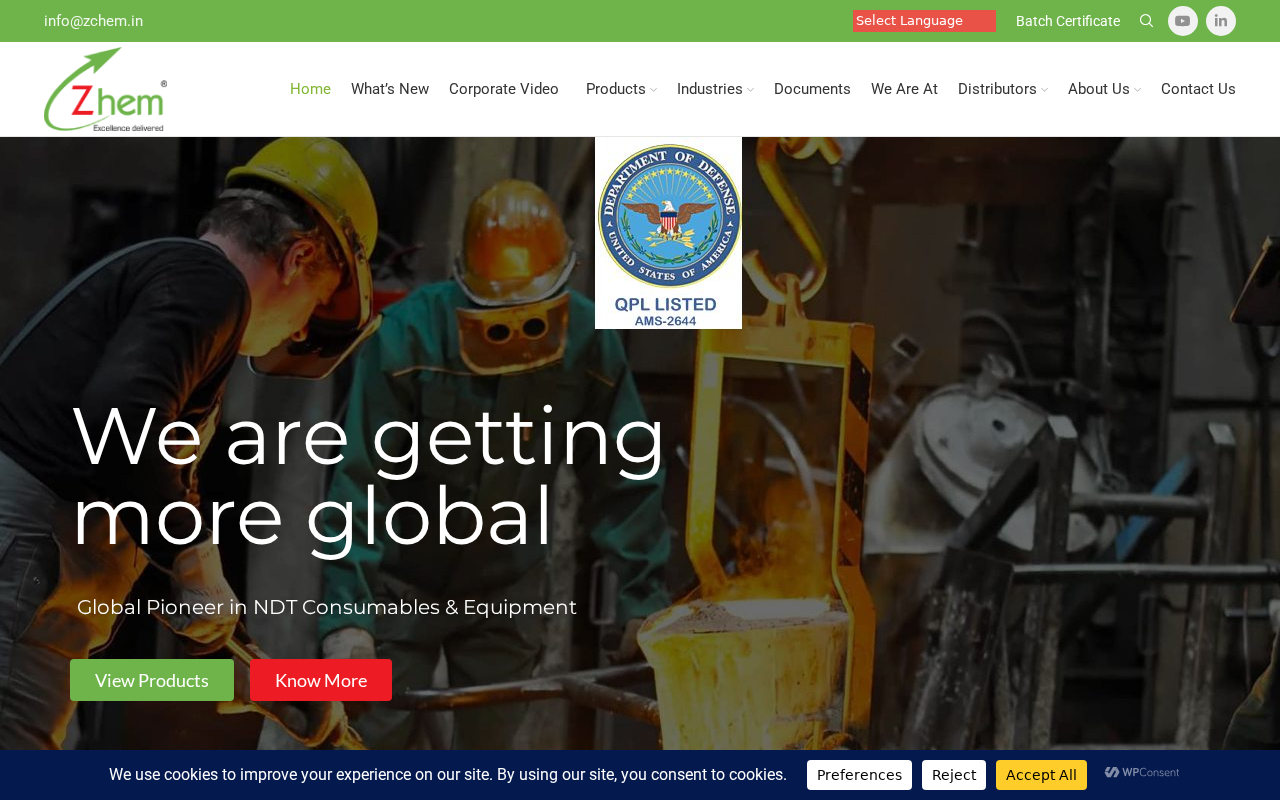
Task: Accept All cookies
Action: point(1041,775)
